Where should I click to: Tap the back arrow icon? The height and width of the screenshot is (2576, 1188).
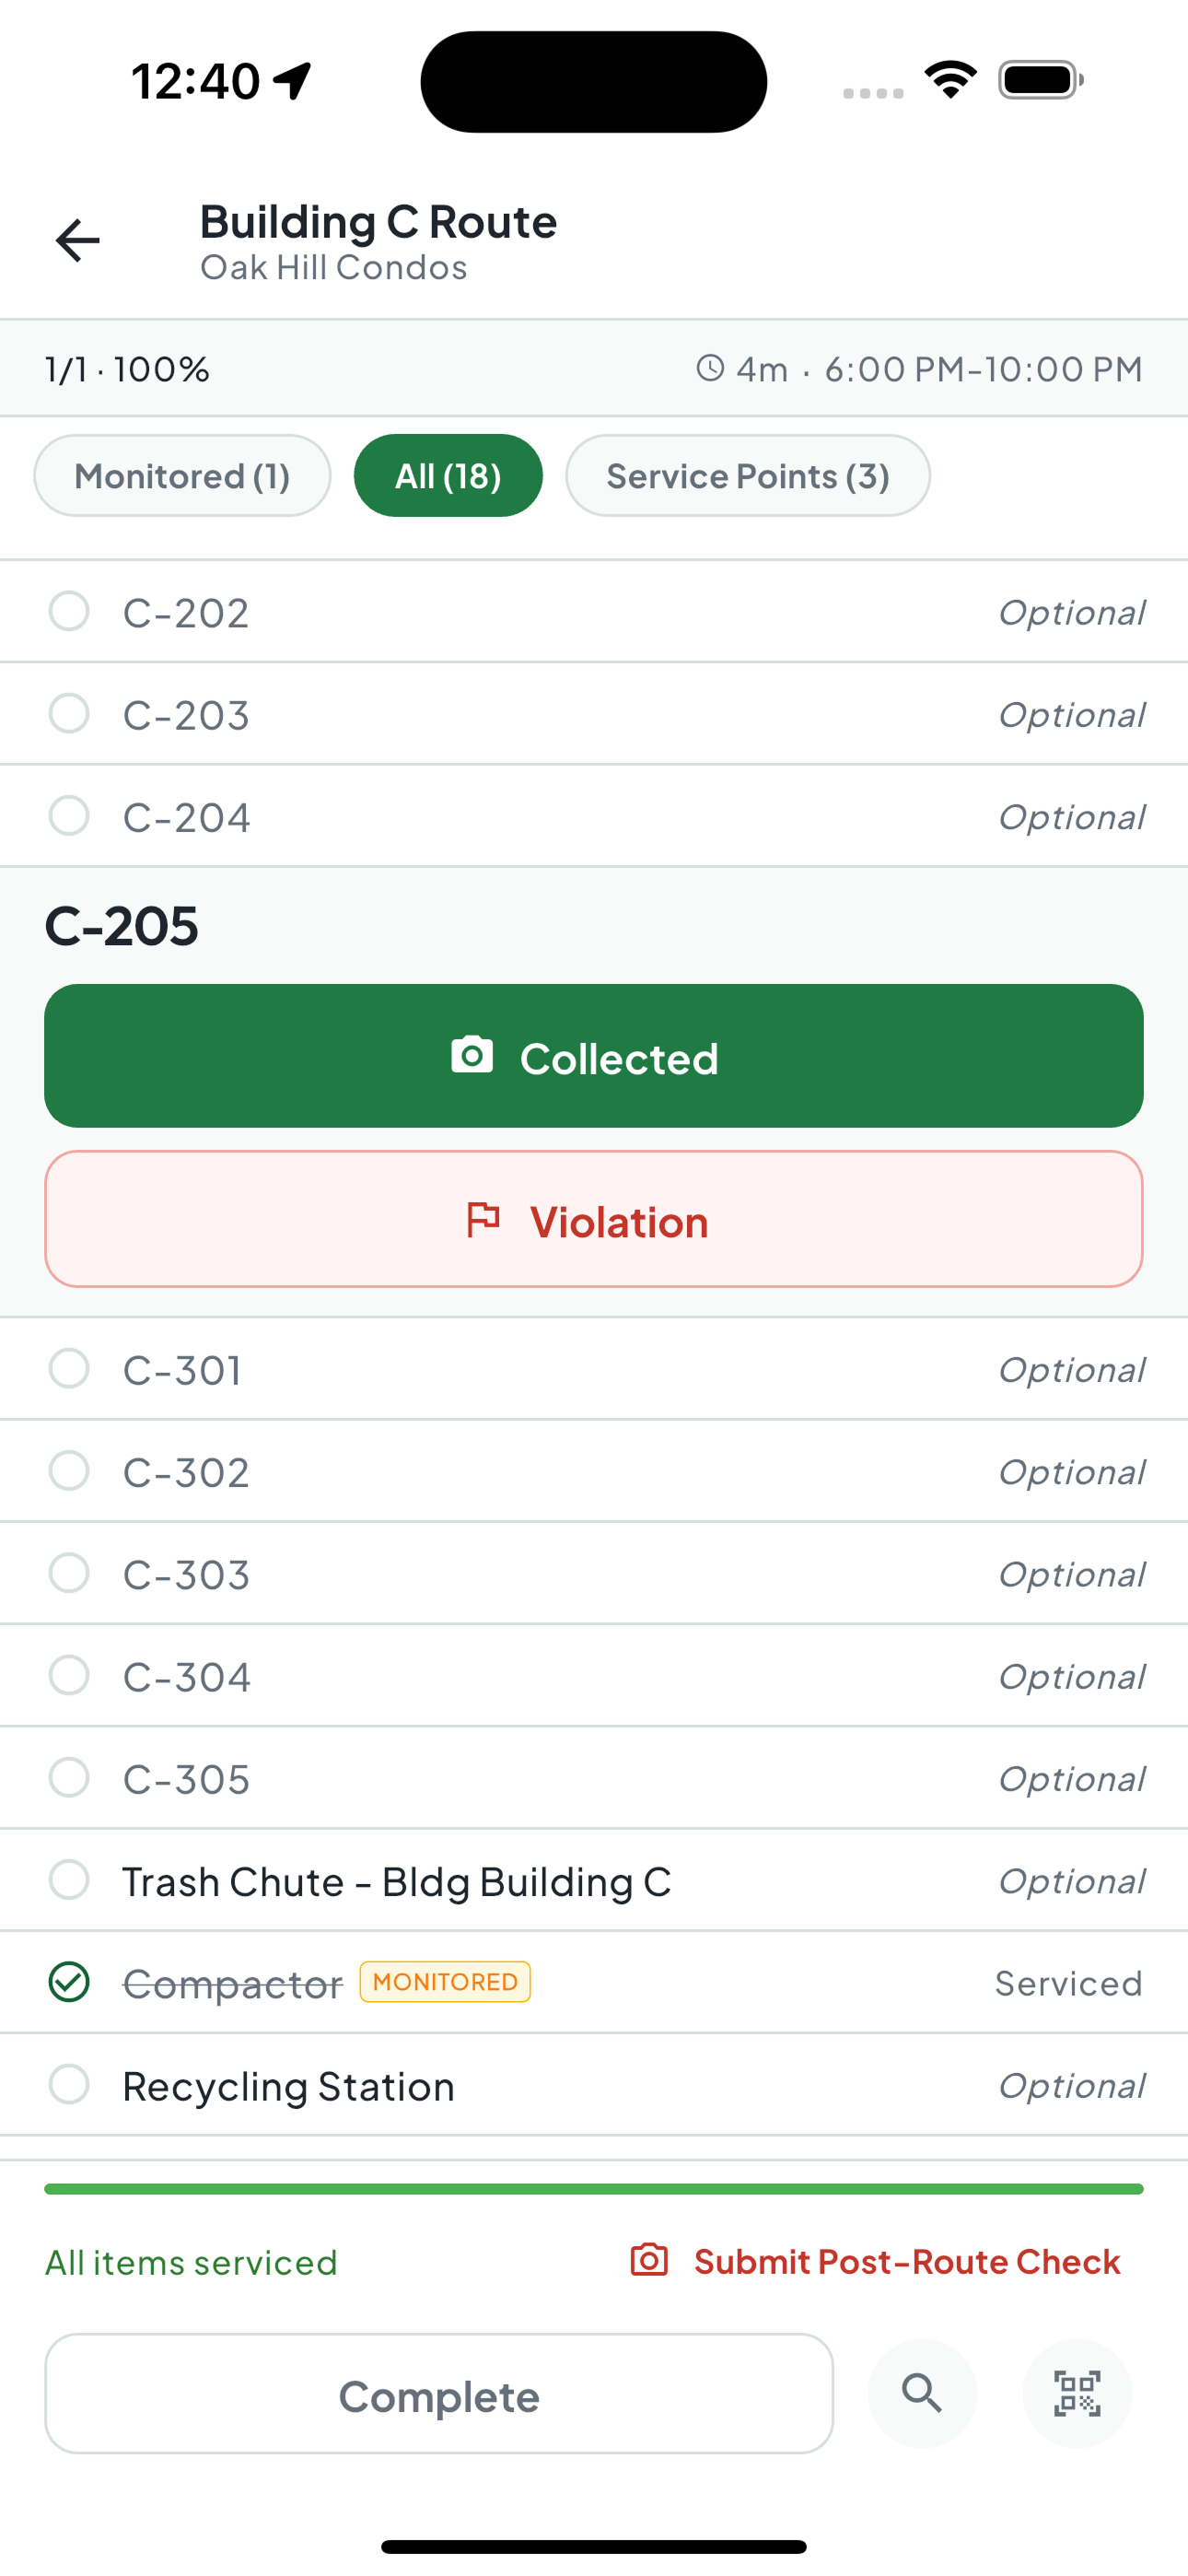(77, 241)
